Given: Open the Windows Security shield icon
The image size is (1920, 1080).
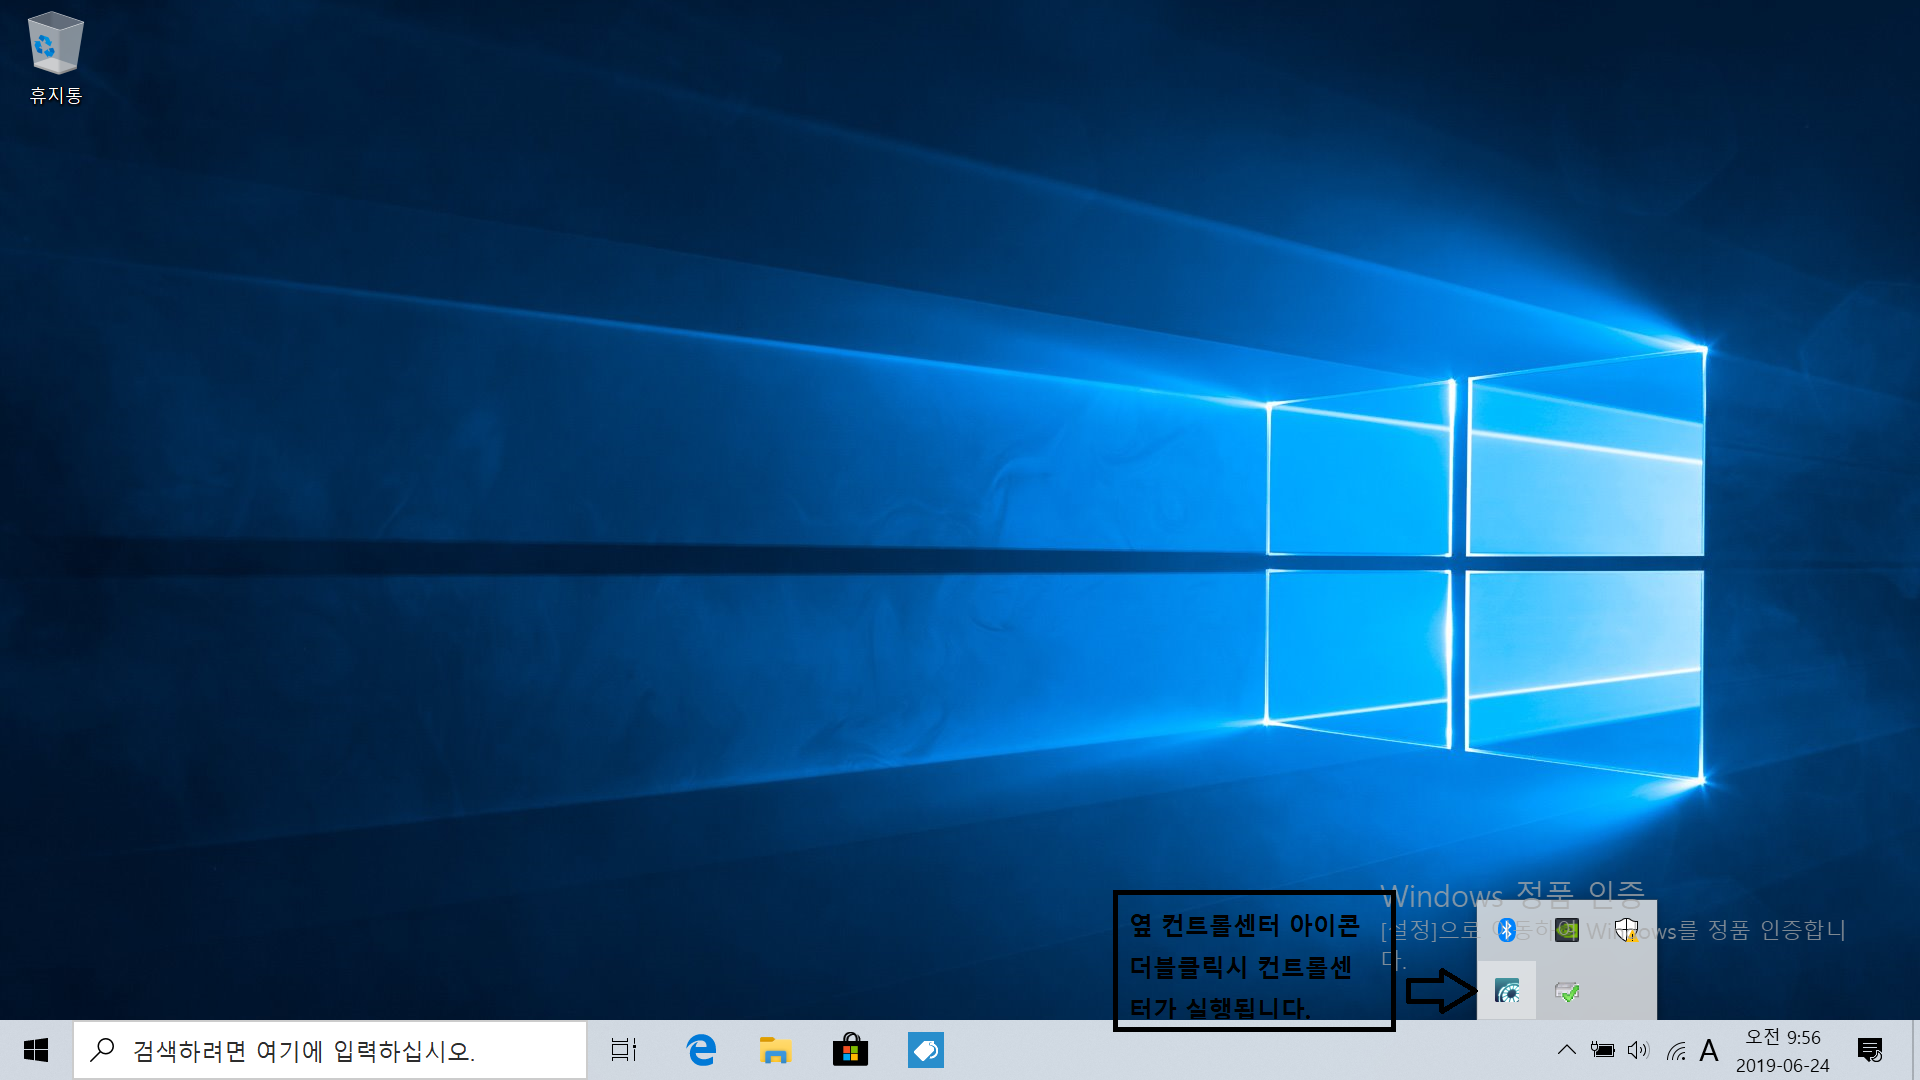Looking at the screenshot, I should (x=1626, y=930).
